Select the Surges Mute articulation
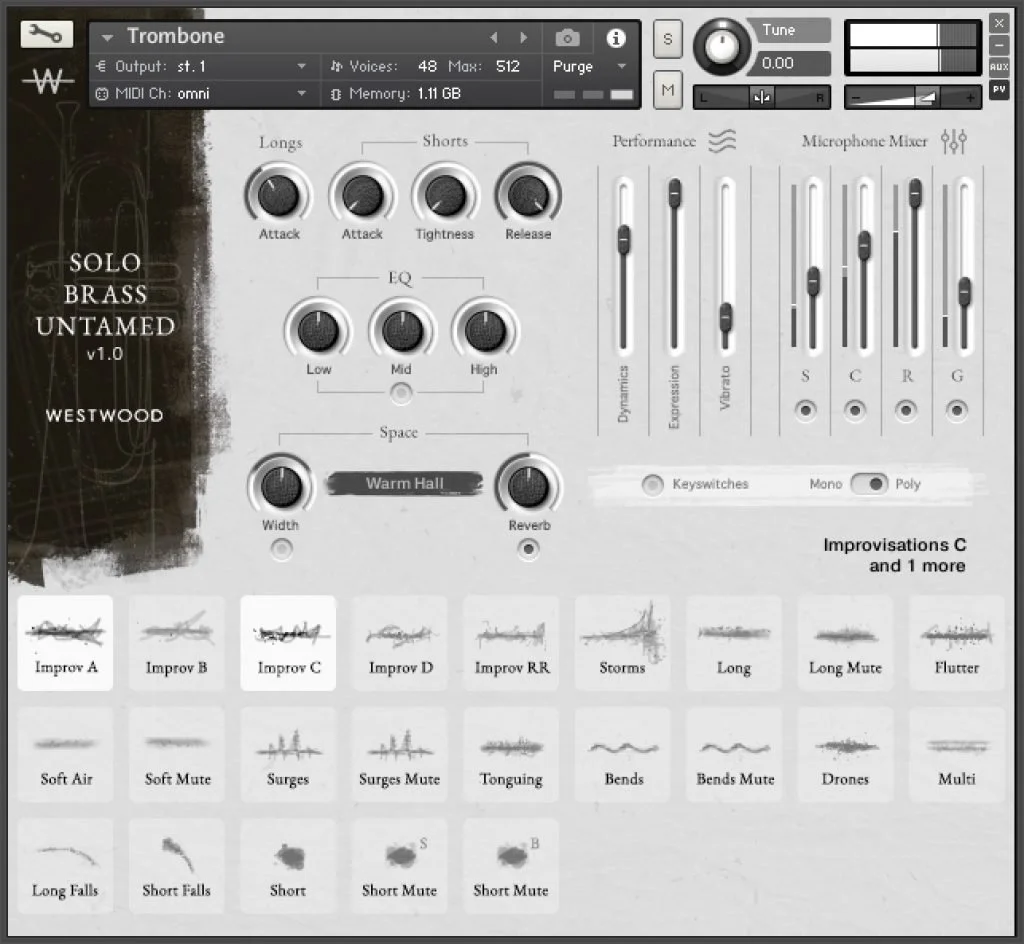The height and width of the screenshot is (944, 1024). [400, 755]
